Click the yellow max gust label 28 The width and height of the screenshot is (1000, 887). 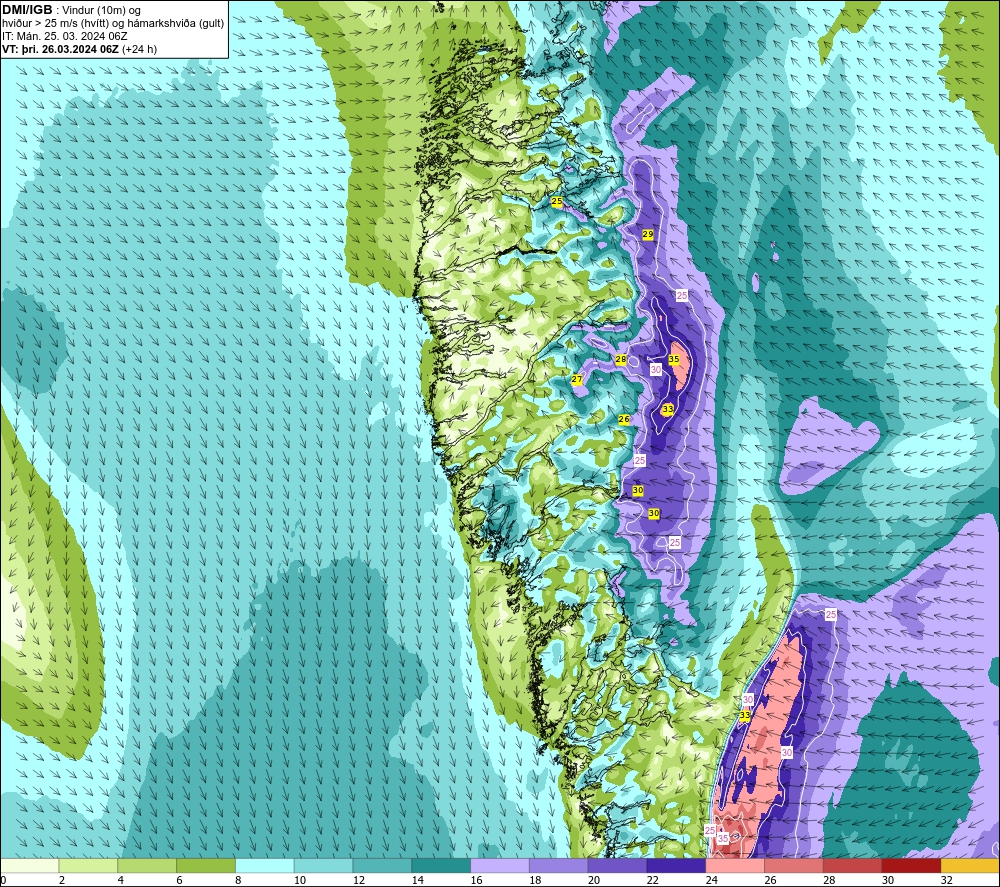point(621,360)
